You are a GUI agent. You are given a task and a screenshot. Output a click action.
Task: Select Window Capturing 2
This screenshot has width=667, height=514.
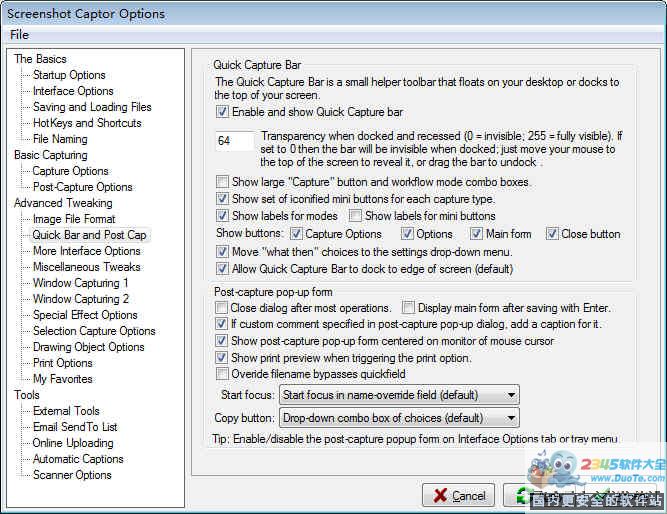coord(81,299)
